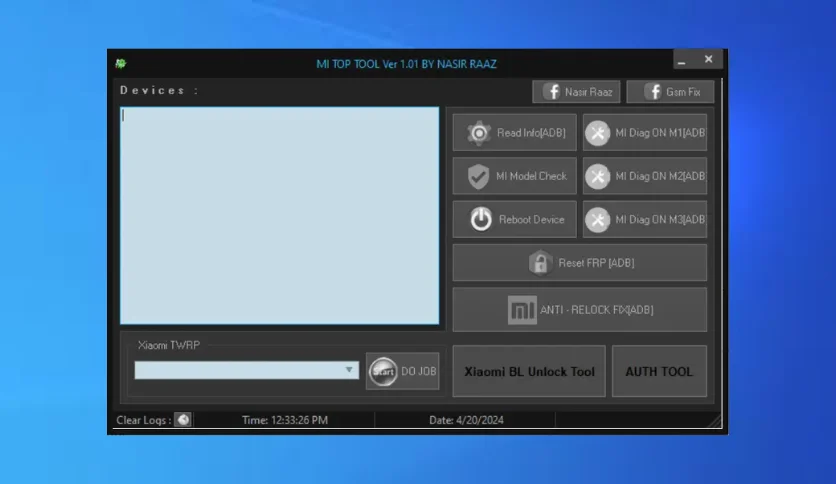This screenshot has width=836, height=484.
Task: Click the MI logo icon on Anti-Relock
Action: (x=522, y=310)
